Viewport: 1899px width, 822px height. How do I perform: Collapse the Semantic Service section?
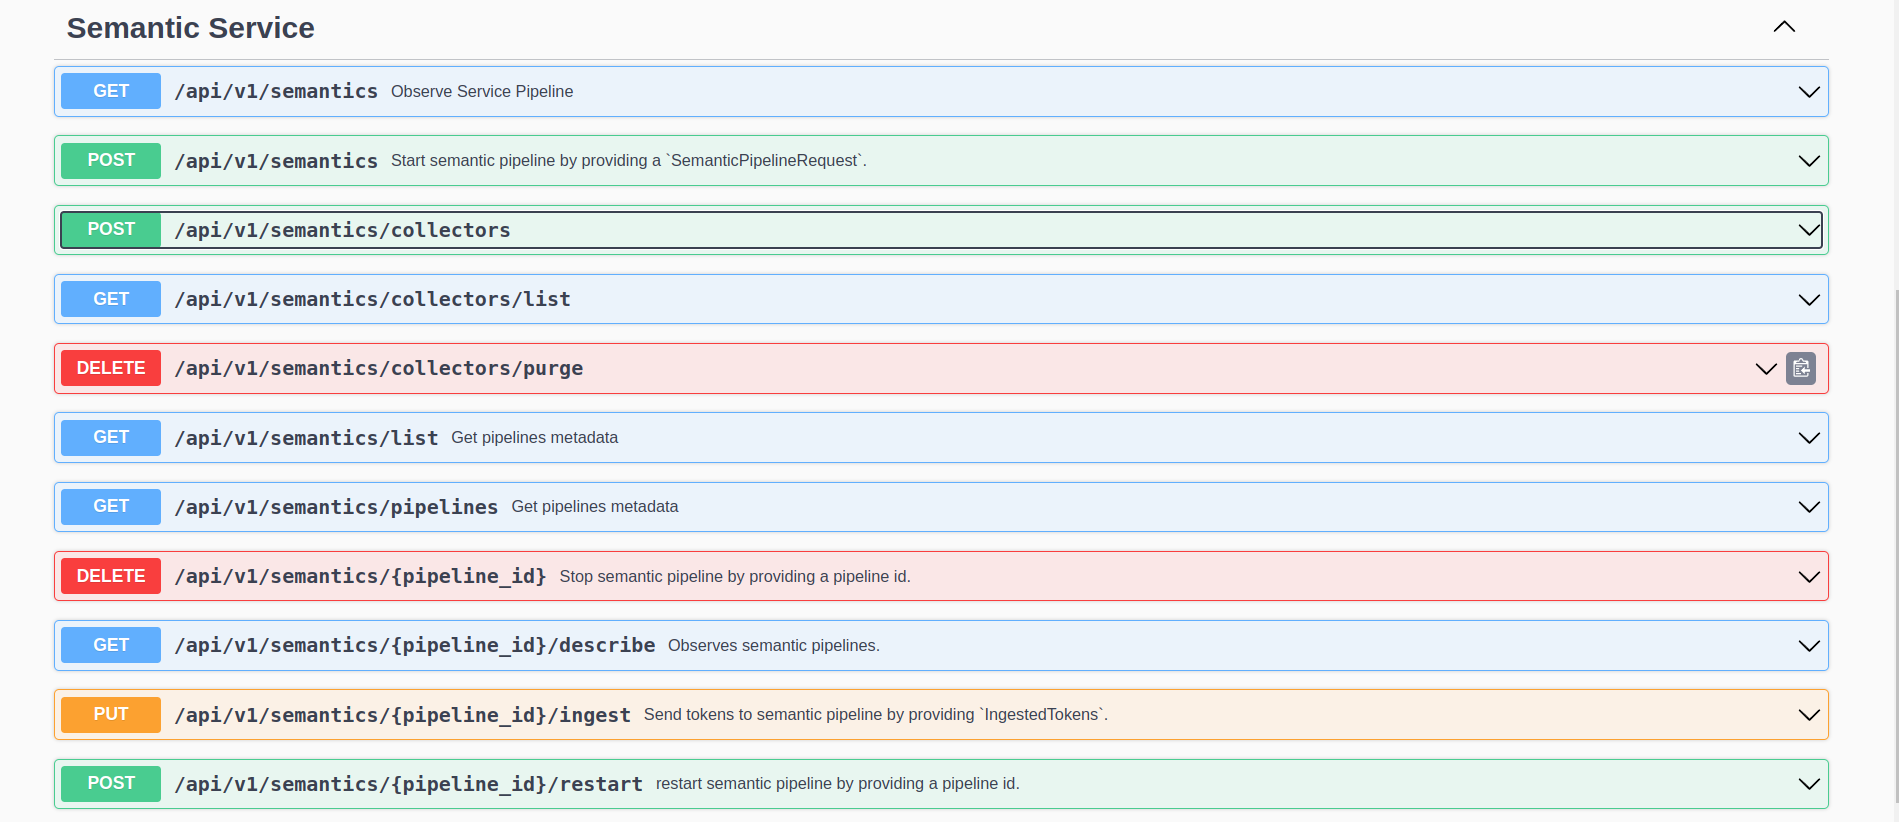[1784, 27]
